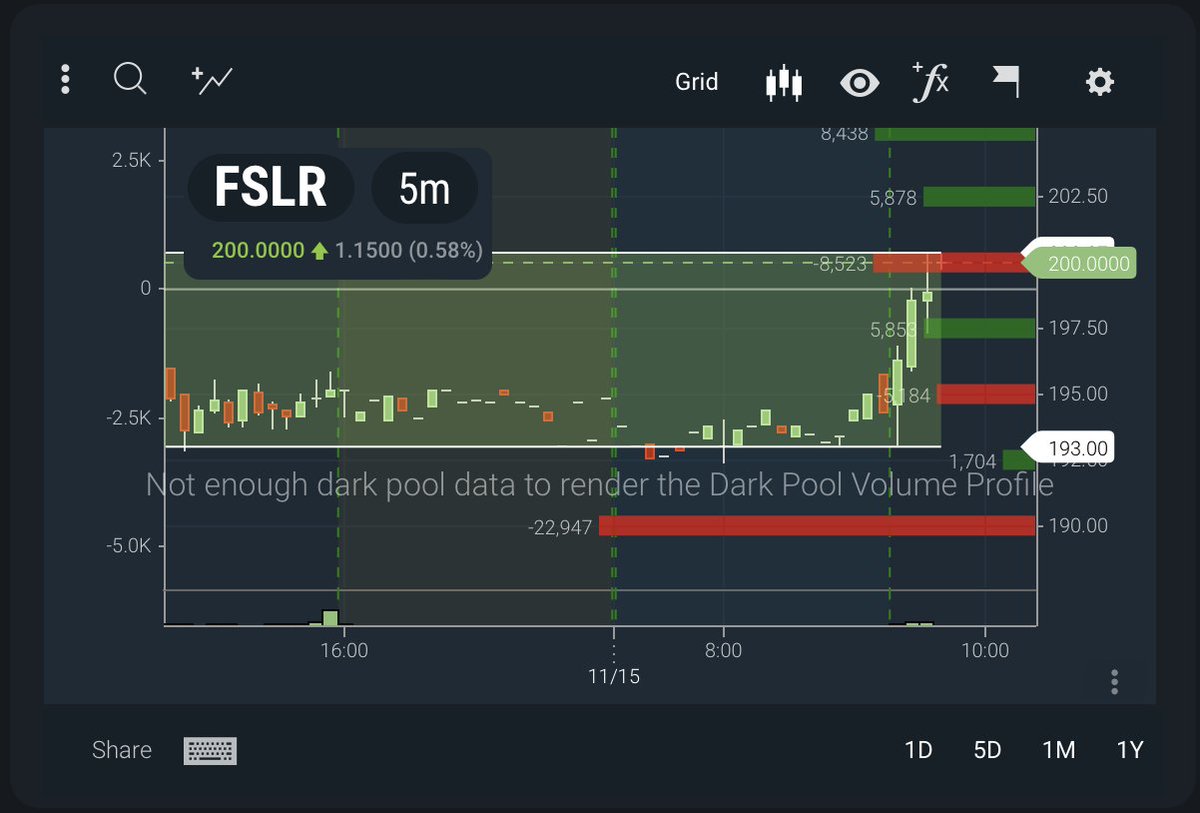The width and height of the screenshot is (1200, 813).
Task: Add indicator with the fx icon
Action: (930, 82)
